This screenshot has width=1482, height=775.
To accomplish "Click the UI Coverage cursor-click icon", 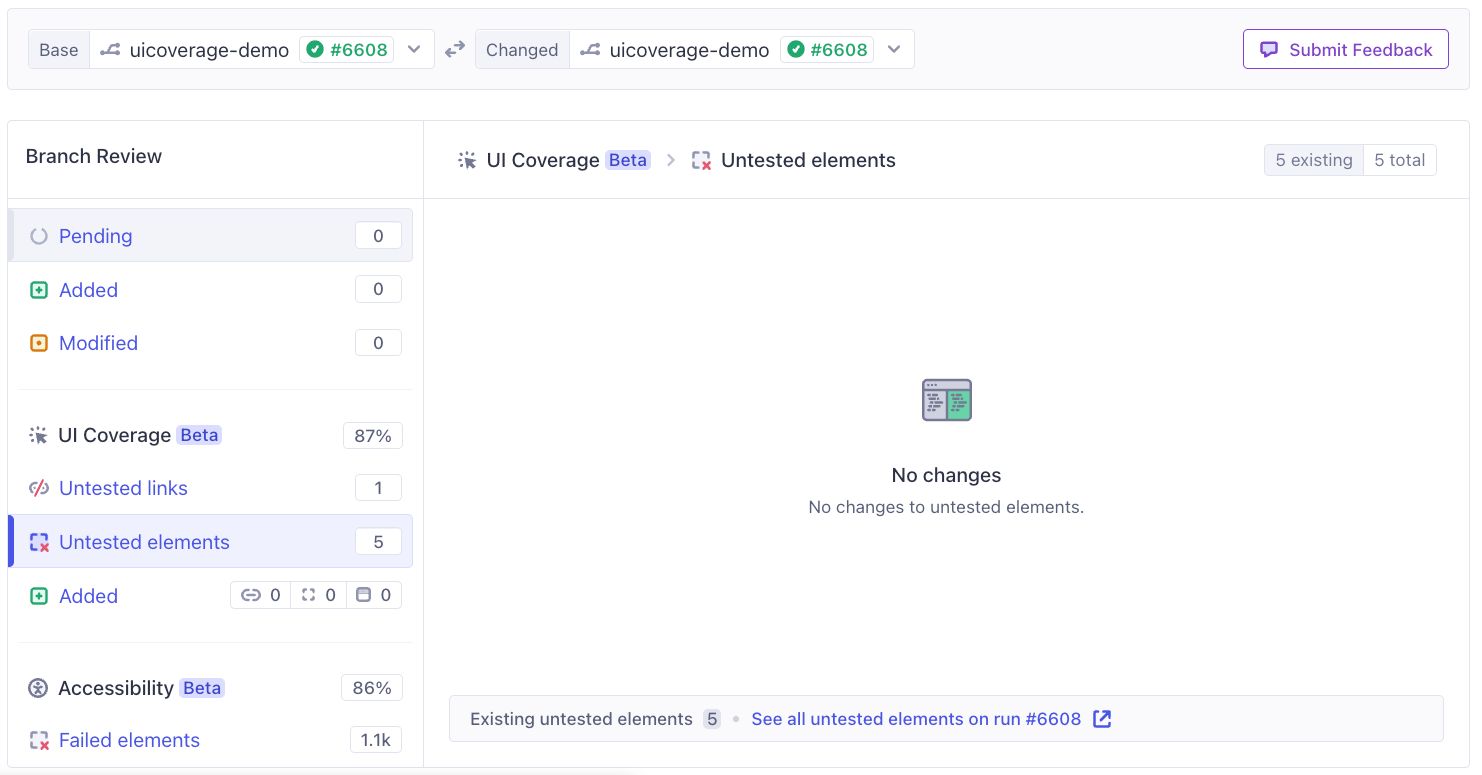I will click(x=38, y=435).
